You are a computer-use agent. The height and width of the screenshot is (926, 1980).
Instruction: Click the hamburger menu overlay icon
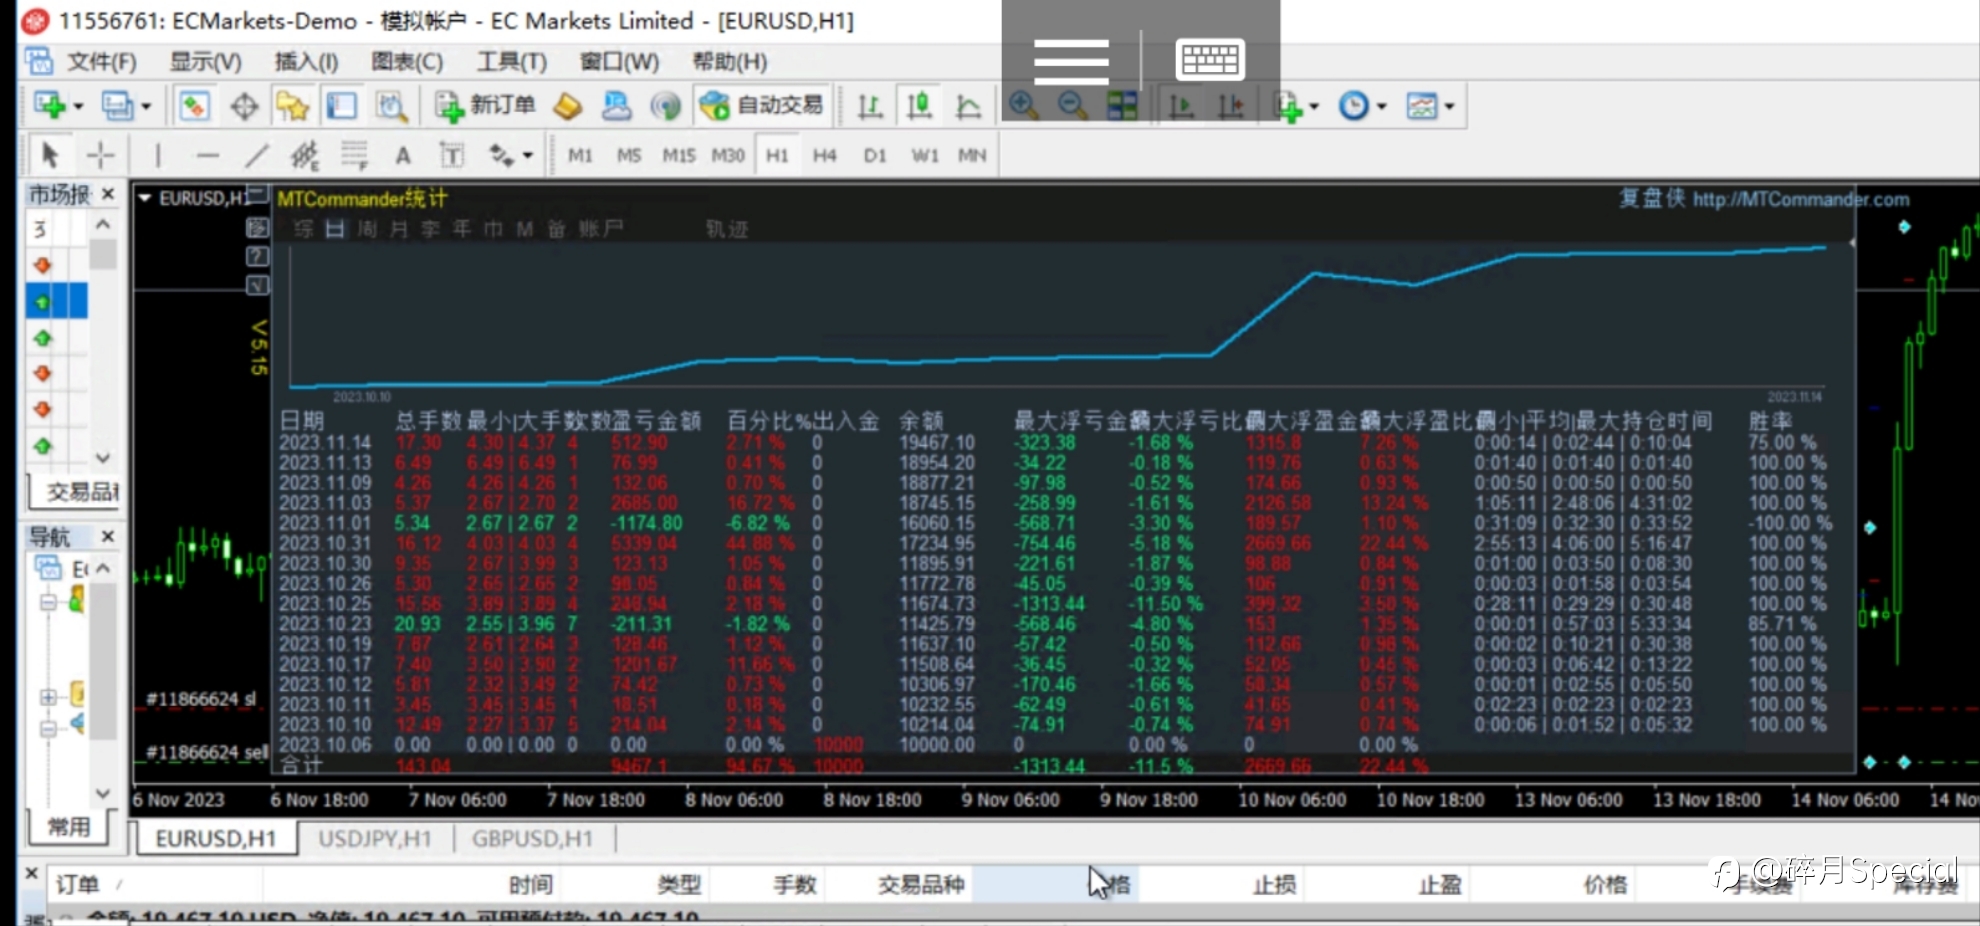[x=1071, y=61]
